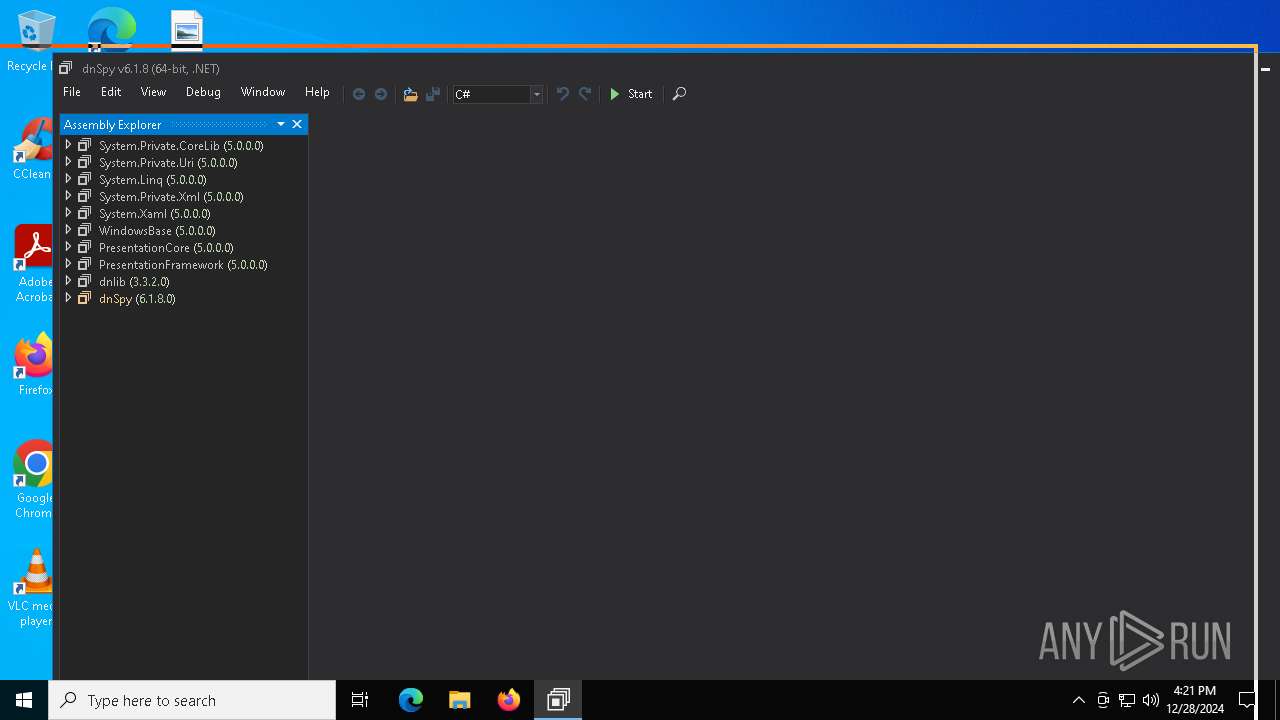Expand the dnSpy assembly node
The image size is (1280, 720).
[x=68, y=298]
